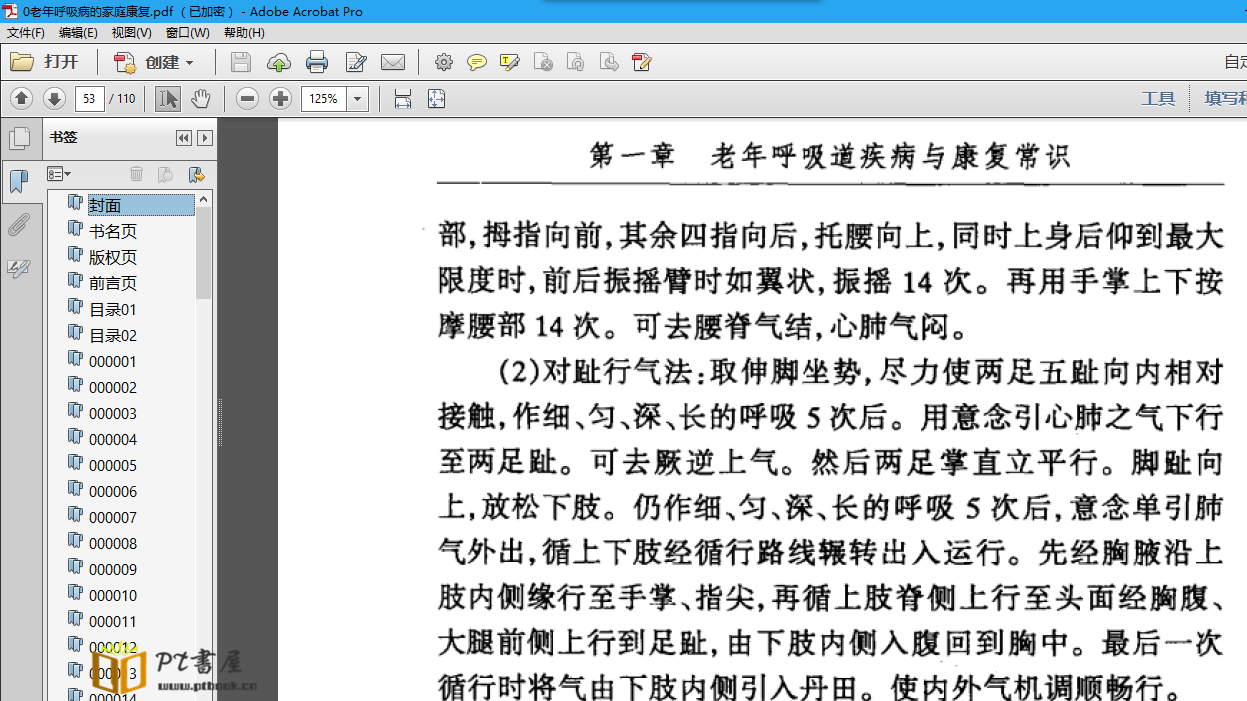The width and height of the screenshot is (1247, 701).
Task: Zoom in with the plus button
Action: (x=280, y=98)
